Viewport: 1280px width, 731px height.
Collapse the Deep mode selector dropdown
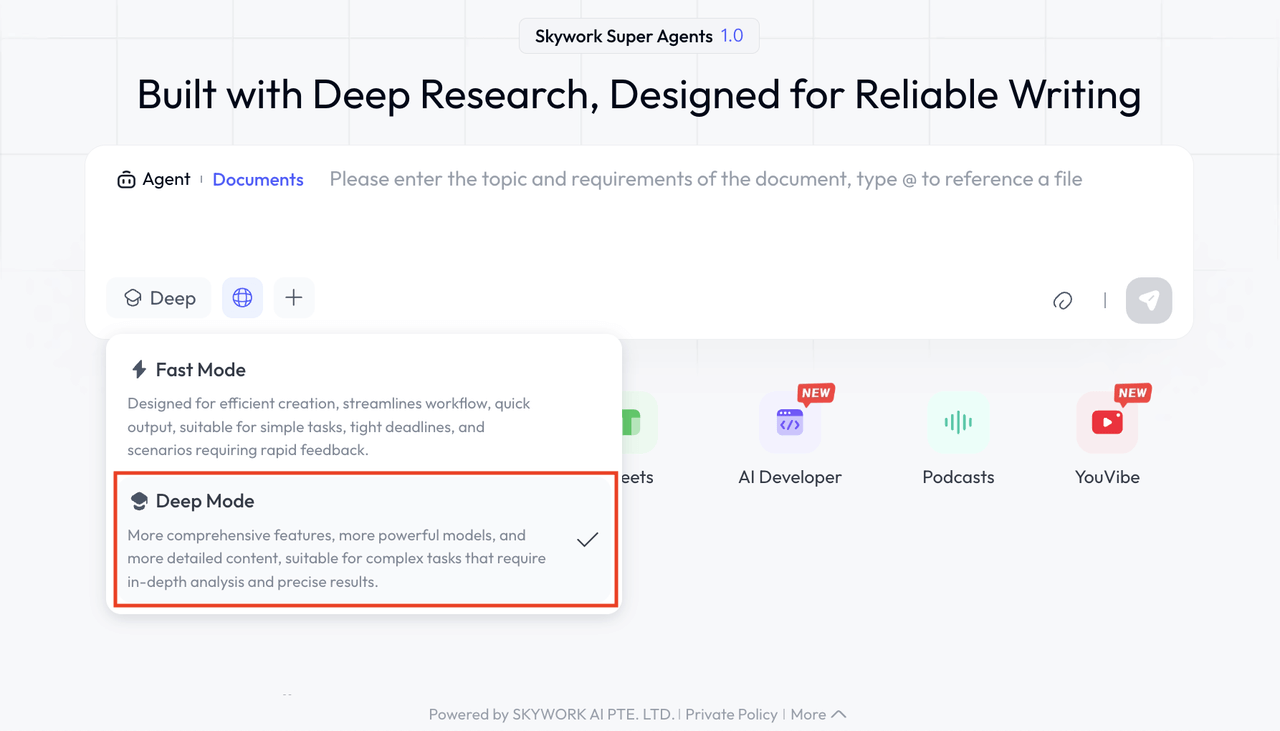point(159,298)
